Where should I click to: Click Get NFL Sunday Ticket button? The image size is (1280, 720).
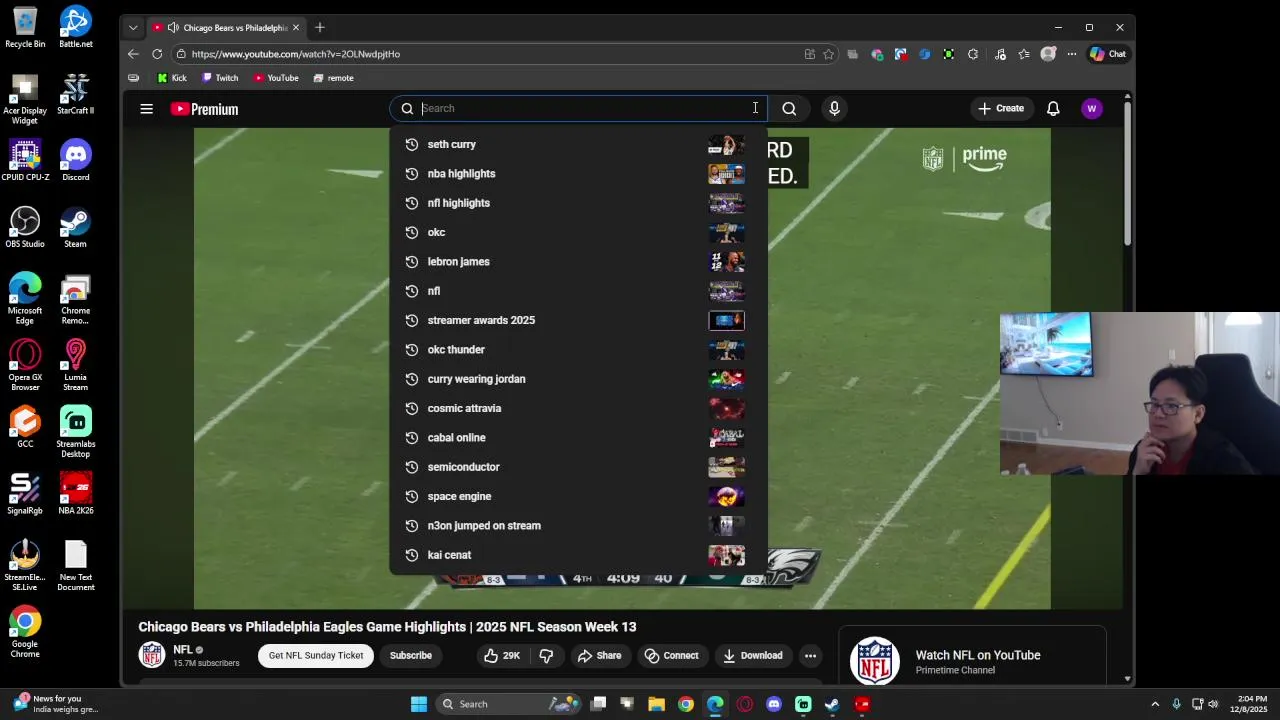coord(316,656)
